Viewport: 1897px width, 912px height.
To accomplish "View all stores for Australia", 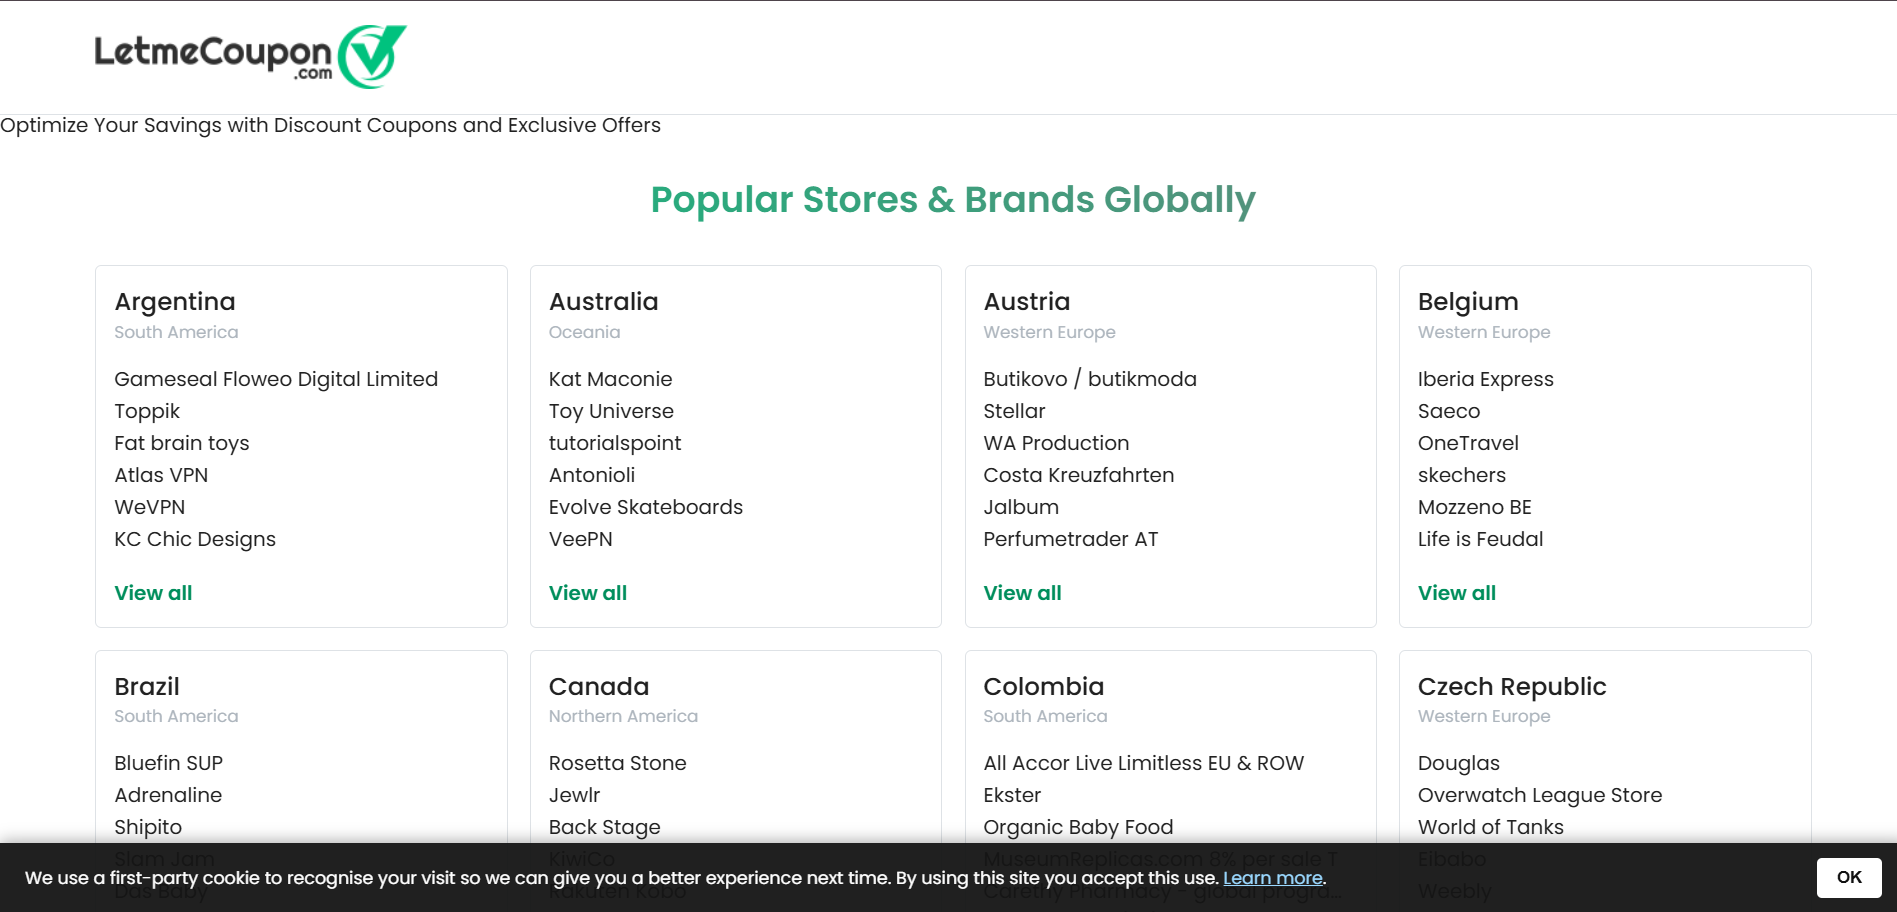I will point(588,593).
